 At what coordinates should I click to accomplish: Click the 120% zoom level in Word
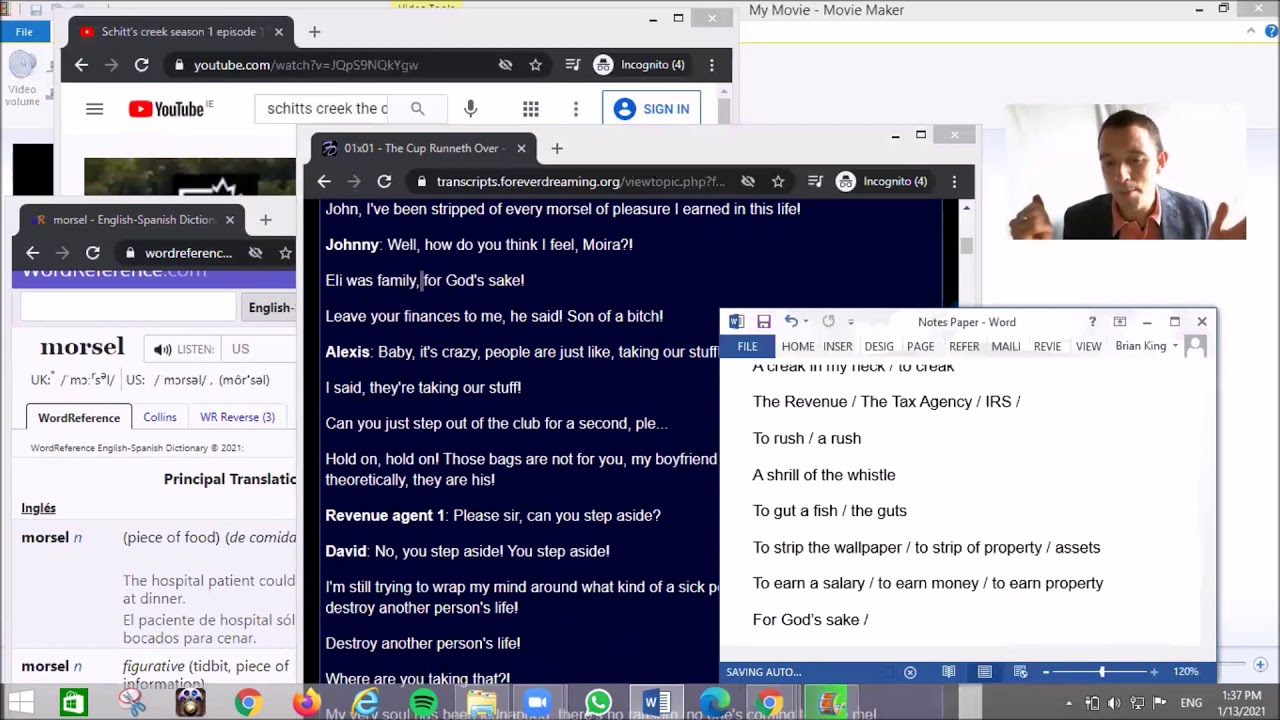click(x=1186, y=672)
